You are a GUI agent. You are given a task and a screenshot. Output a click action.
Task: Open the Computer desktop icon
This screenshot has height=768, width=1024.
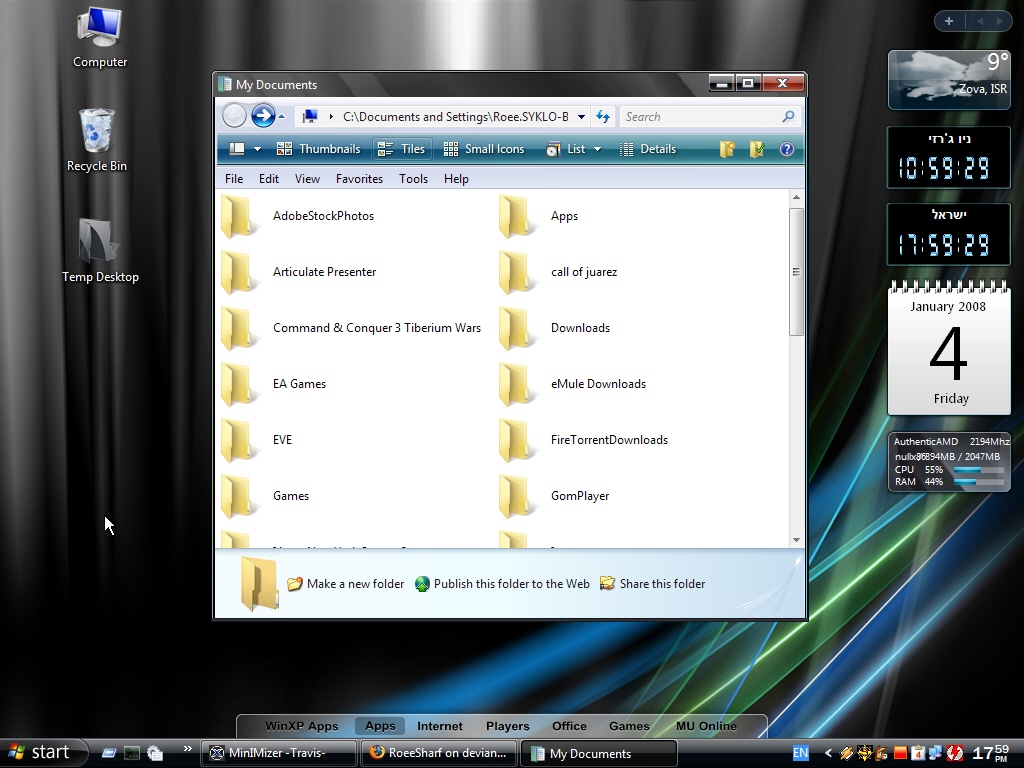[99, 37]
